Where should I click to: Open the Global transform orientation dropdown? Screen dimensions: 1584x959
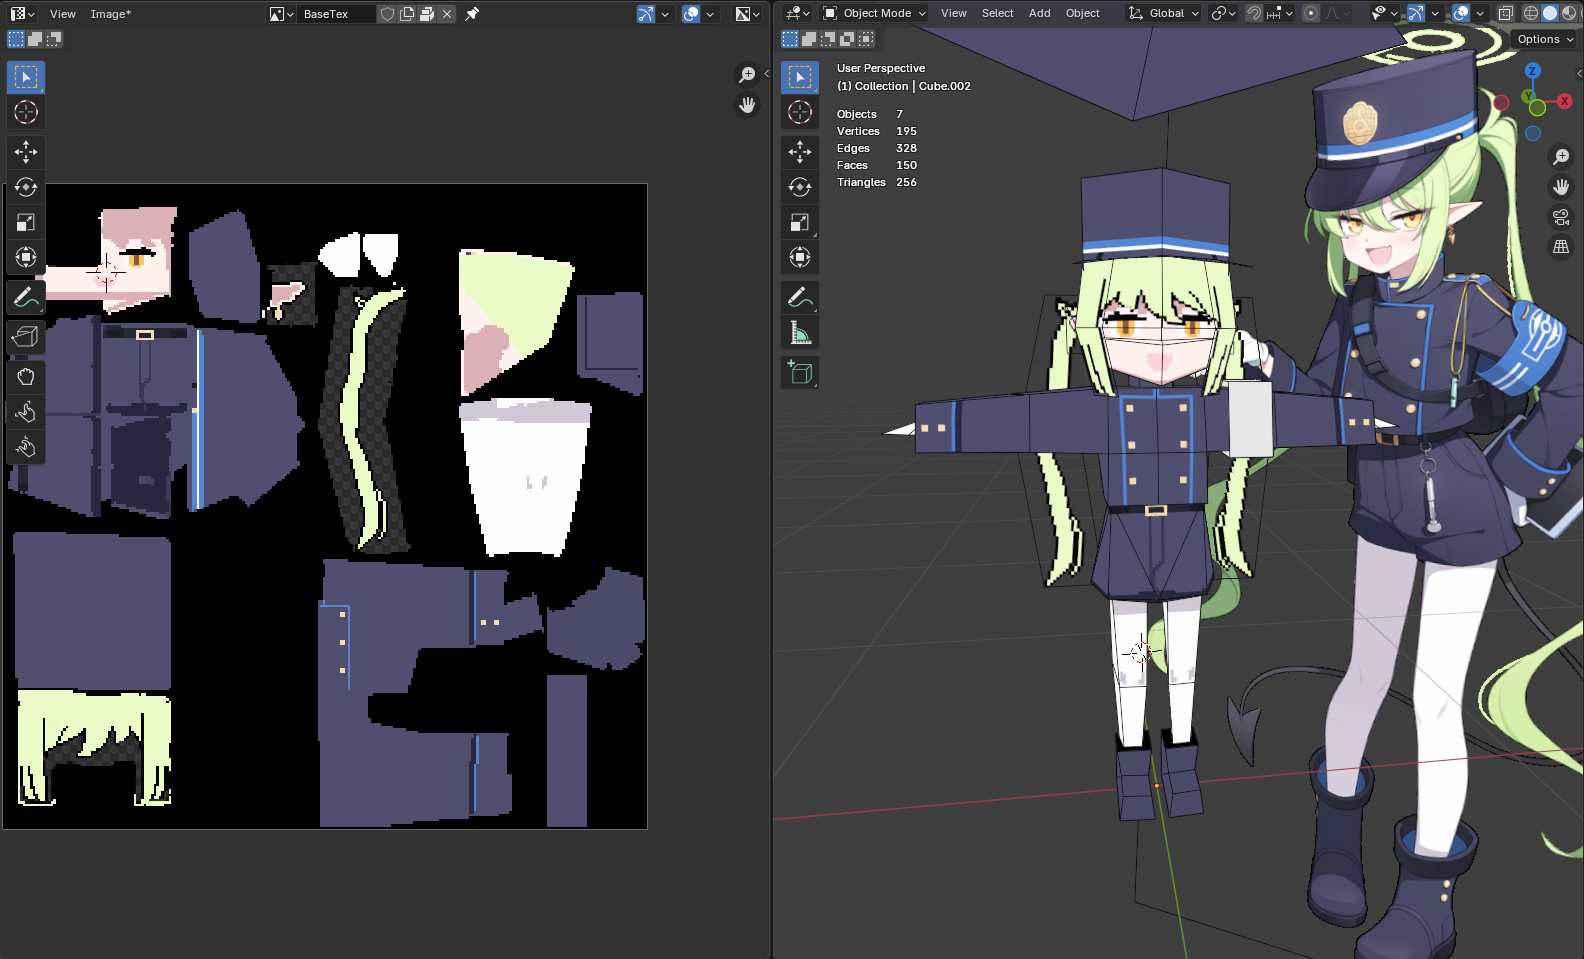click(x=1164, y=13)
